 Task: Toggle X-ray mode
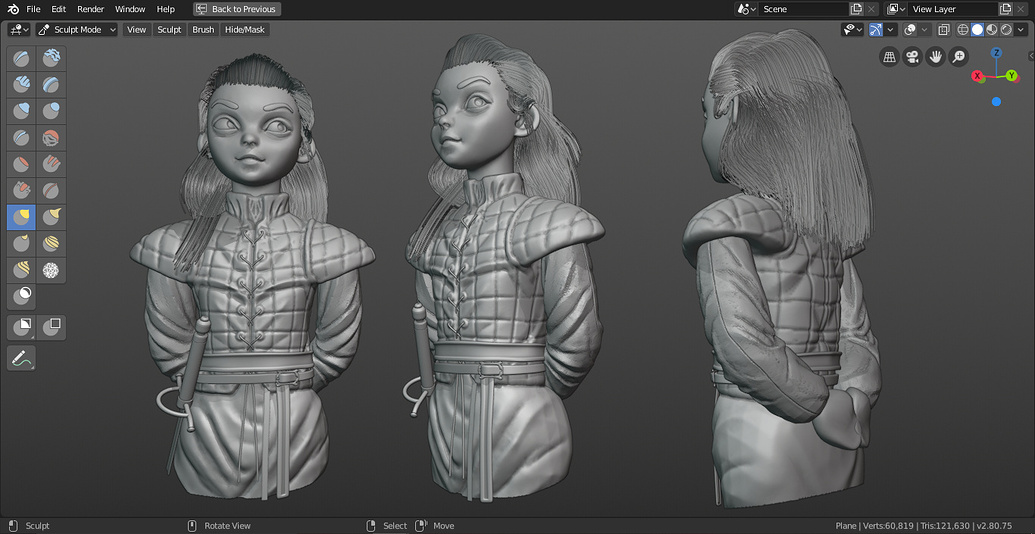coord(944,30)
